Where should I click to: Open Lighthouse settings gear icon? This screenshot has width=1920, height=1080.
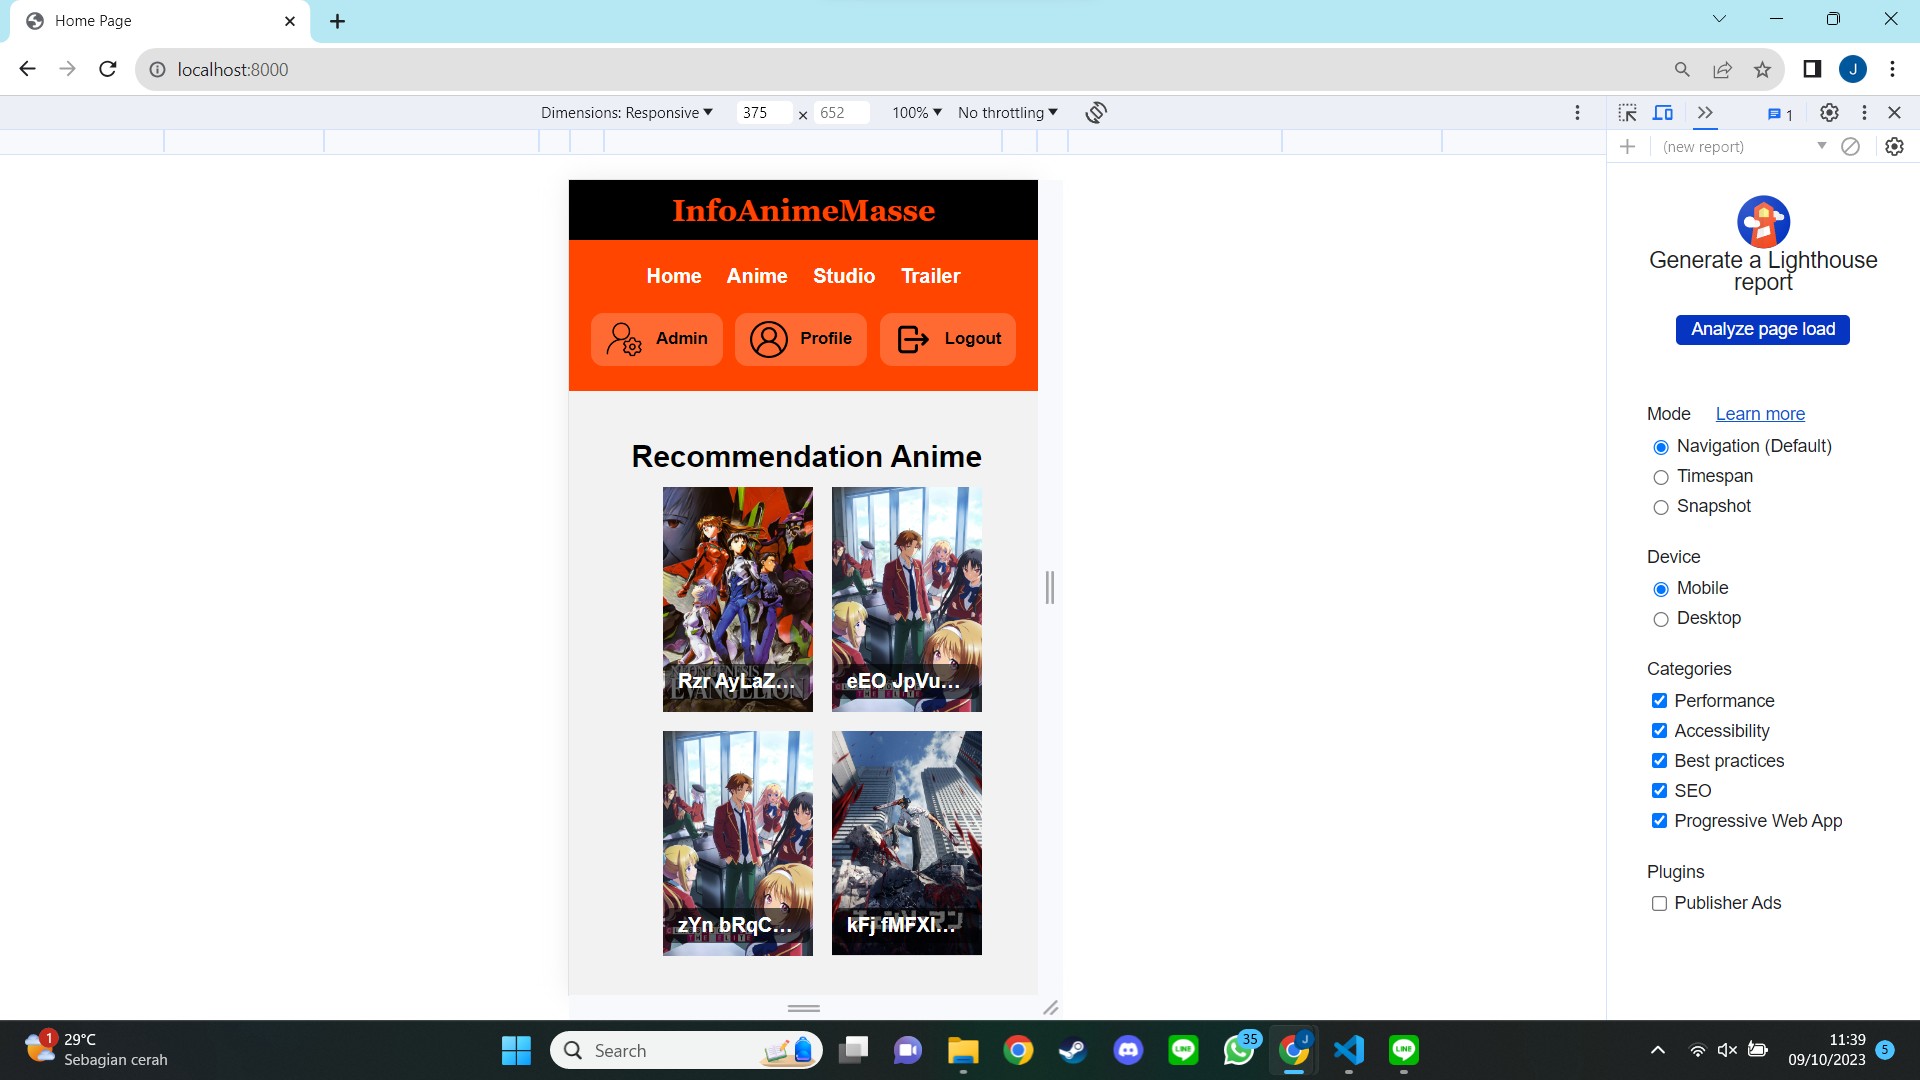click(x=1894, y=147)
